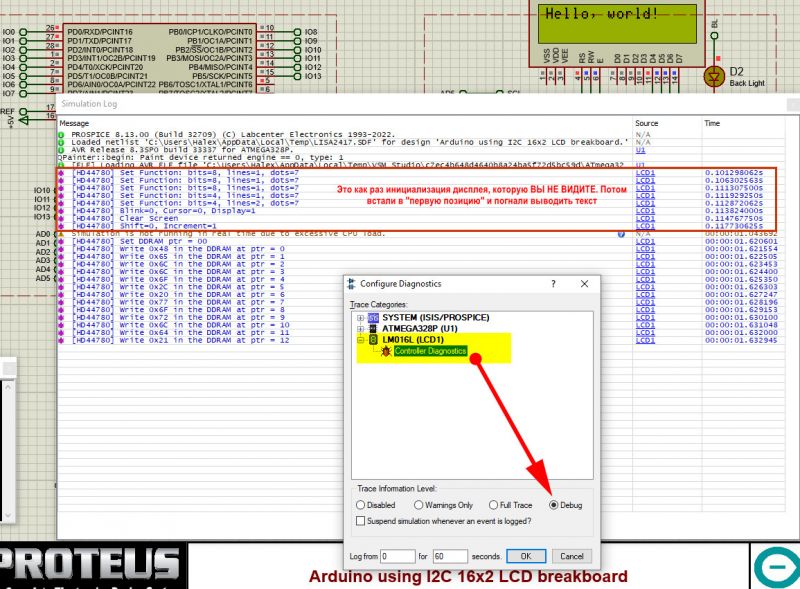Click the green icon beside AVR Release row

tap(61, 150)
